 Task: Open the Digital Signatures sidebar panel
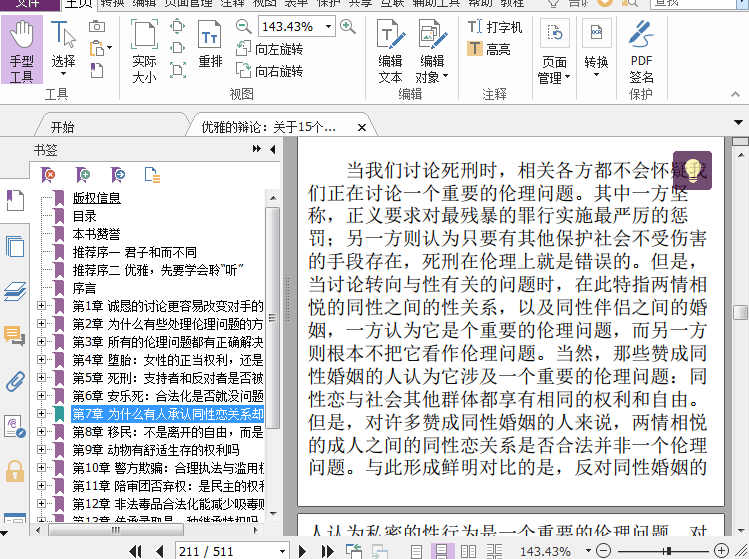(15, 426)
